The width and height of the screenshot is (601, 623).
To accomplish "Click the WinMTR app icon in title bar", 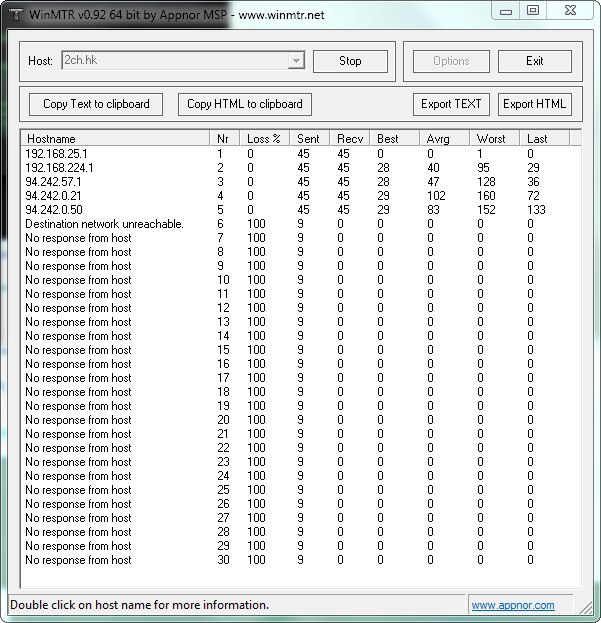I will 16,14.
